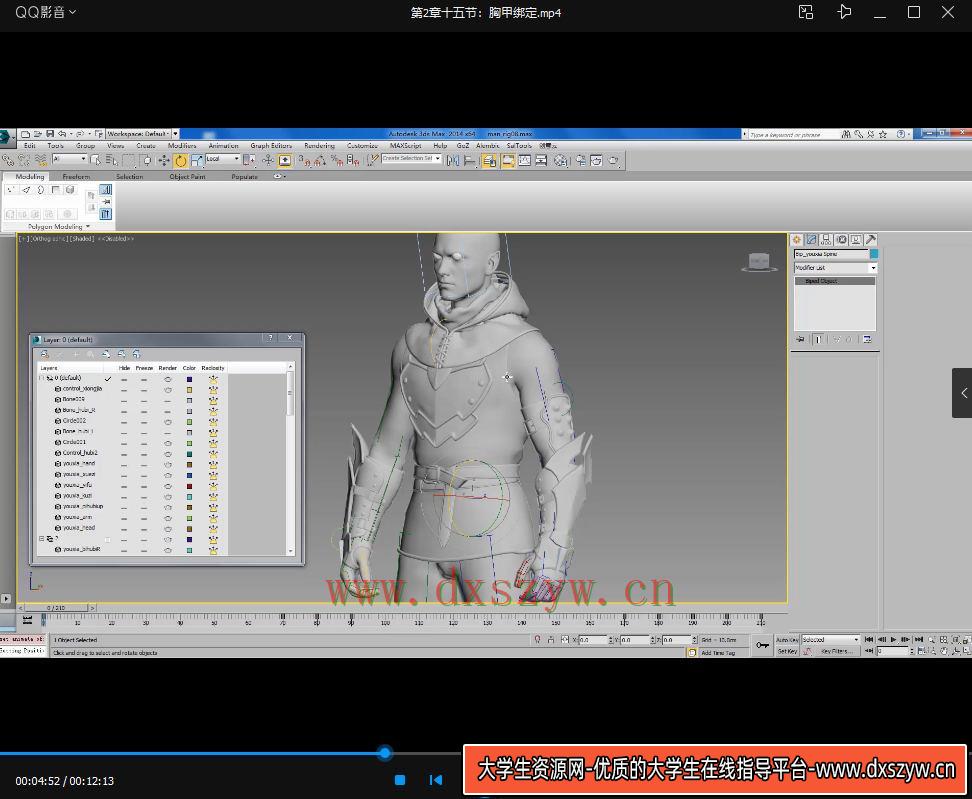Open the Modifier List dropdown
Image resolution: width=972 pixels, height=799 pixels.
836,268
